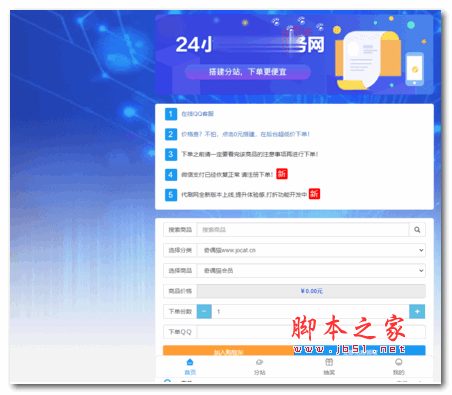The height and width of the screenshot is (395, 452).
Task: Expand the 选择分类 category dropdown
Action: (x=311, y=250)
